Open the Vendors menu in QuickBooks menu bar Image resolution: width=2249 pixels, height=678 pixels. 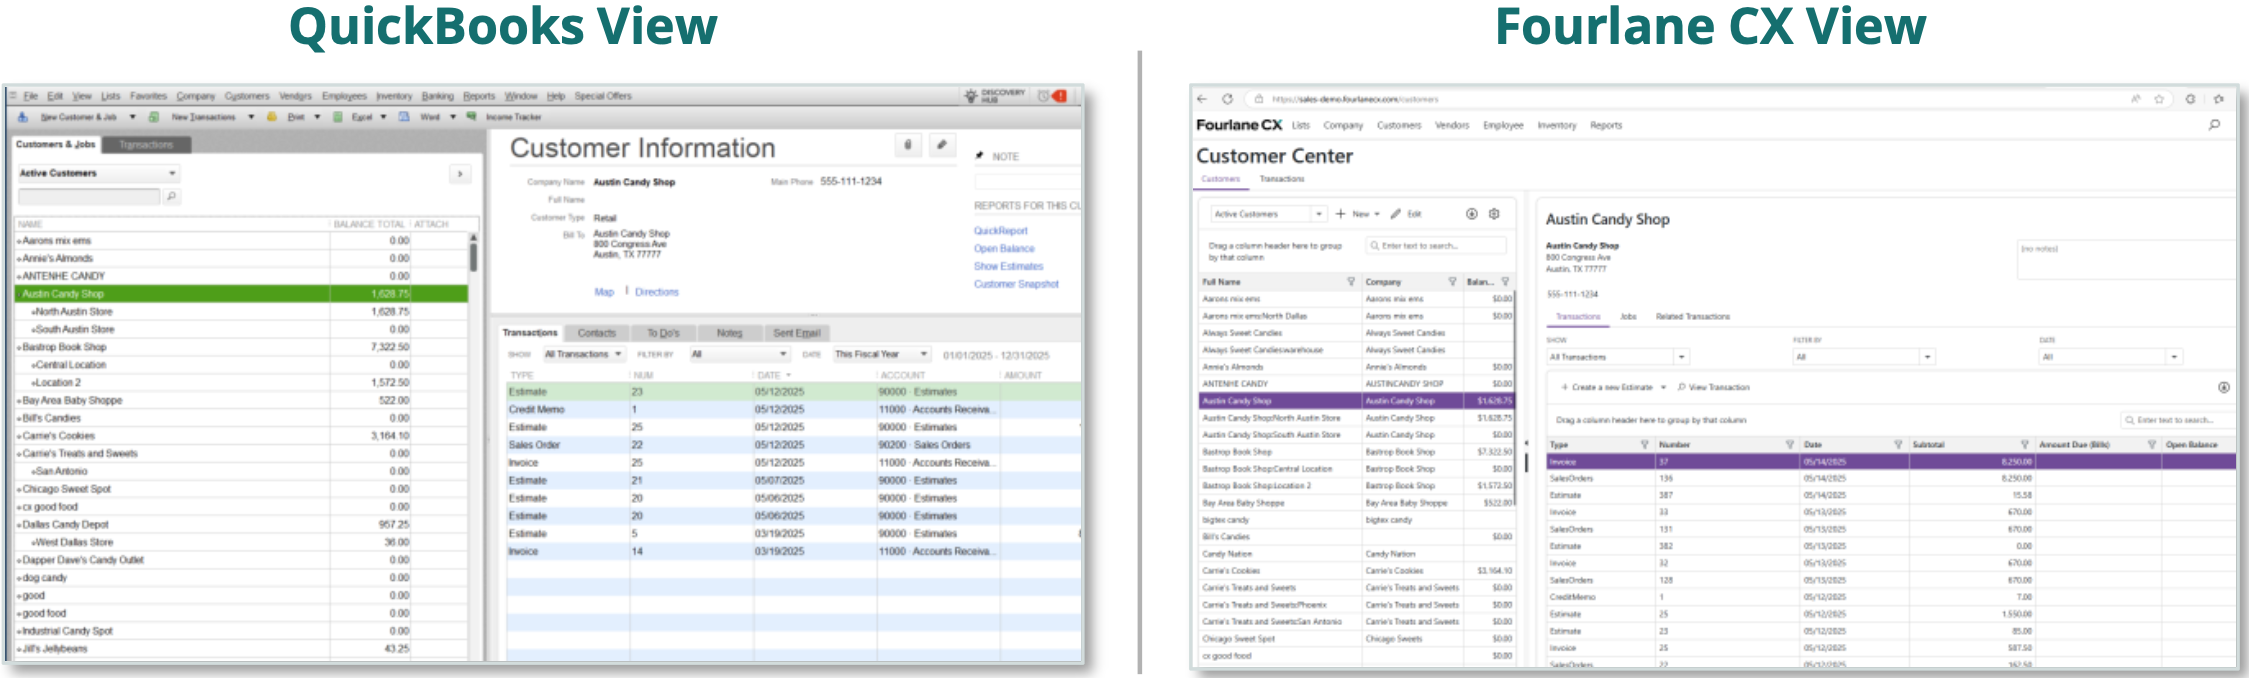click(x=295, y=96)
